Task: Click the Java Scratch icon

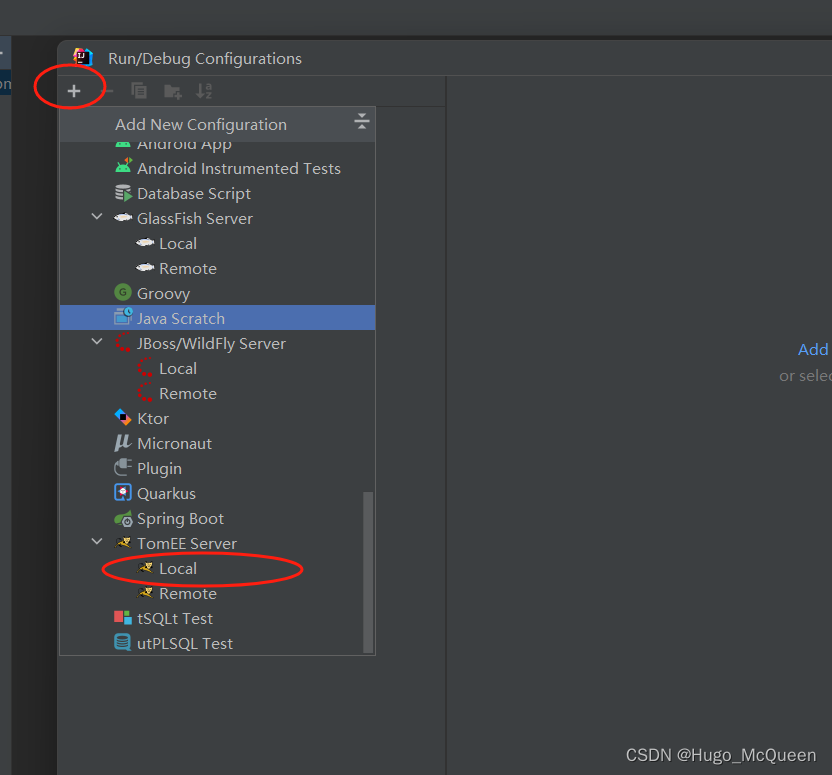Action: pyautogui.click(x=123, y=316)
